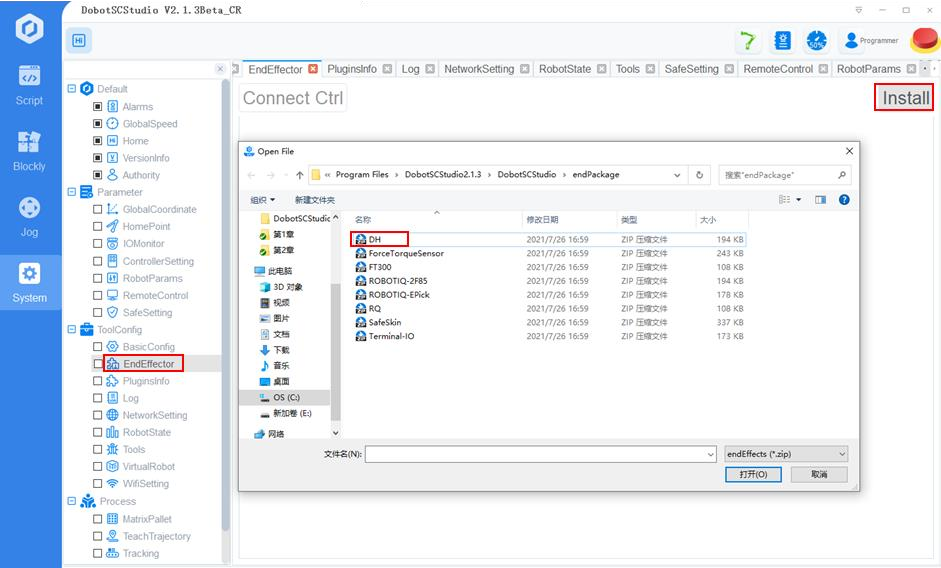The height and width of the screenshot is (568, 941).
Task: Click the green robot arm status icon
Action: coord(748,41)
